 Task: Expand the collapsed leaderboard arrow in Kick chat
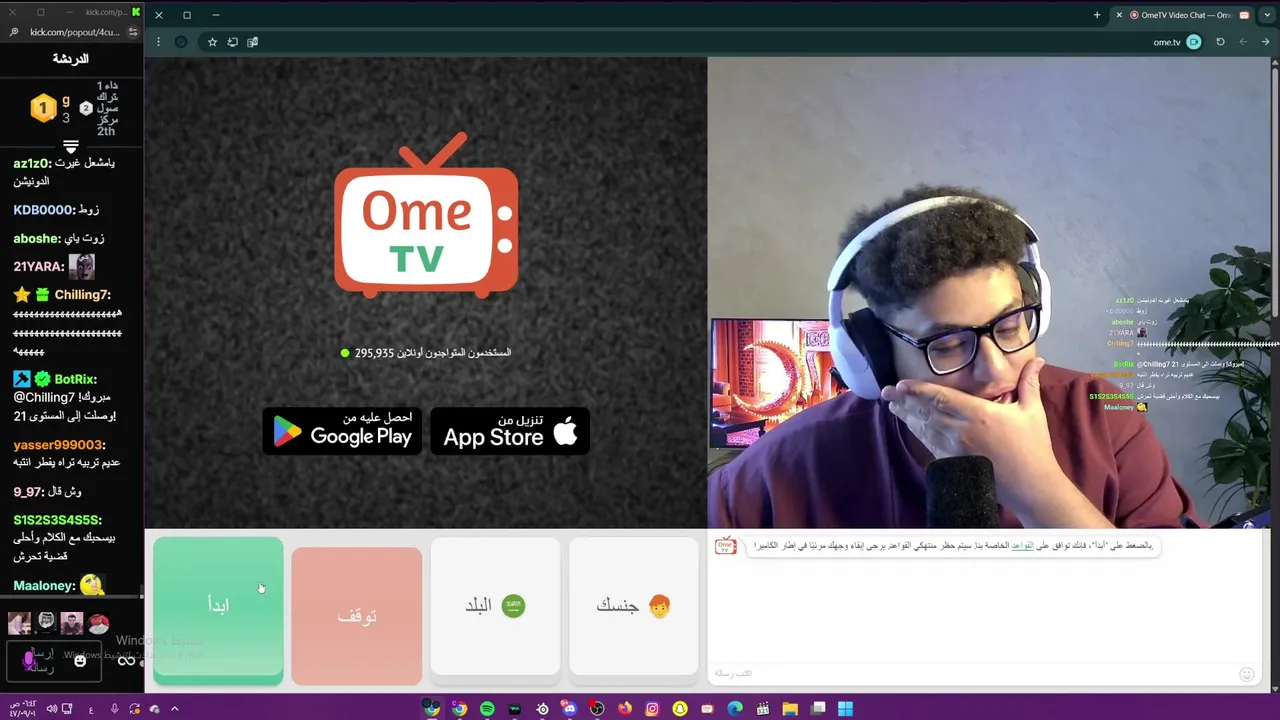pos(70,147)
